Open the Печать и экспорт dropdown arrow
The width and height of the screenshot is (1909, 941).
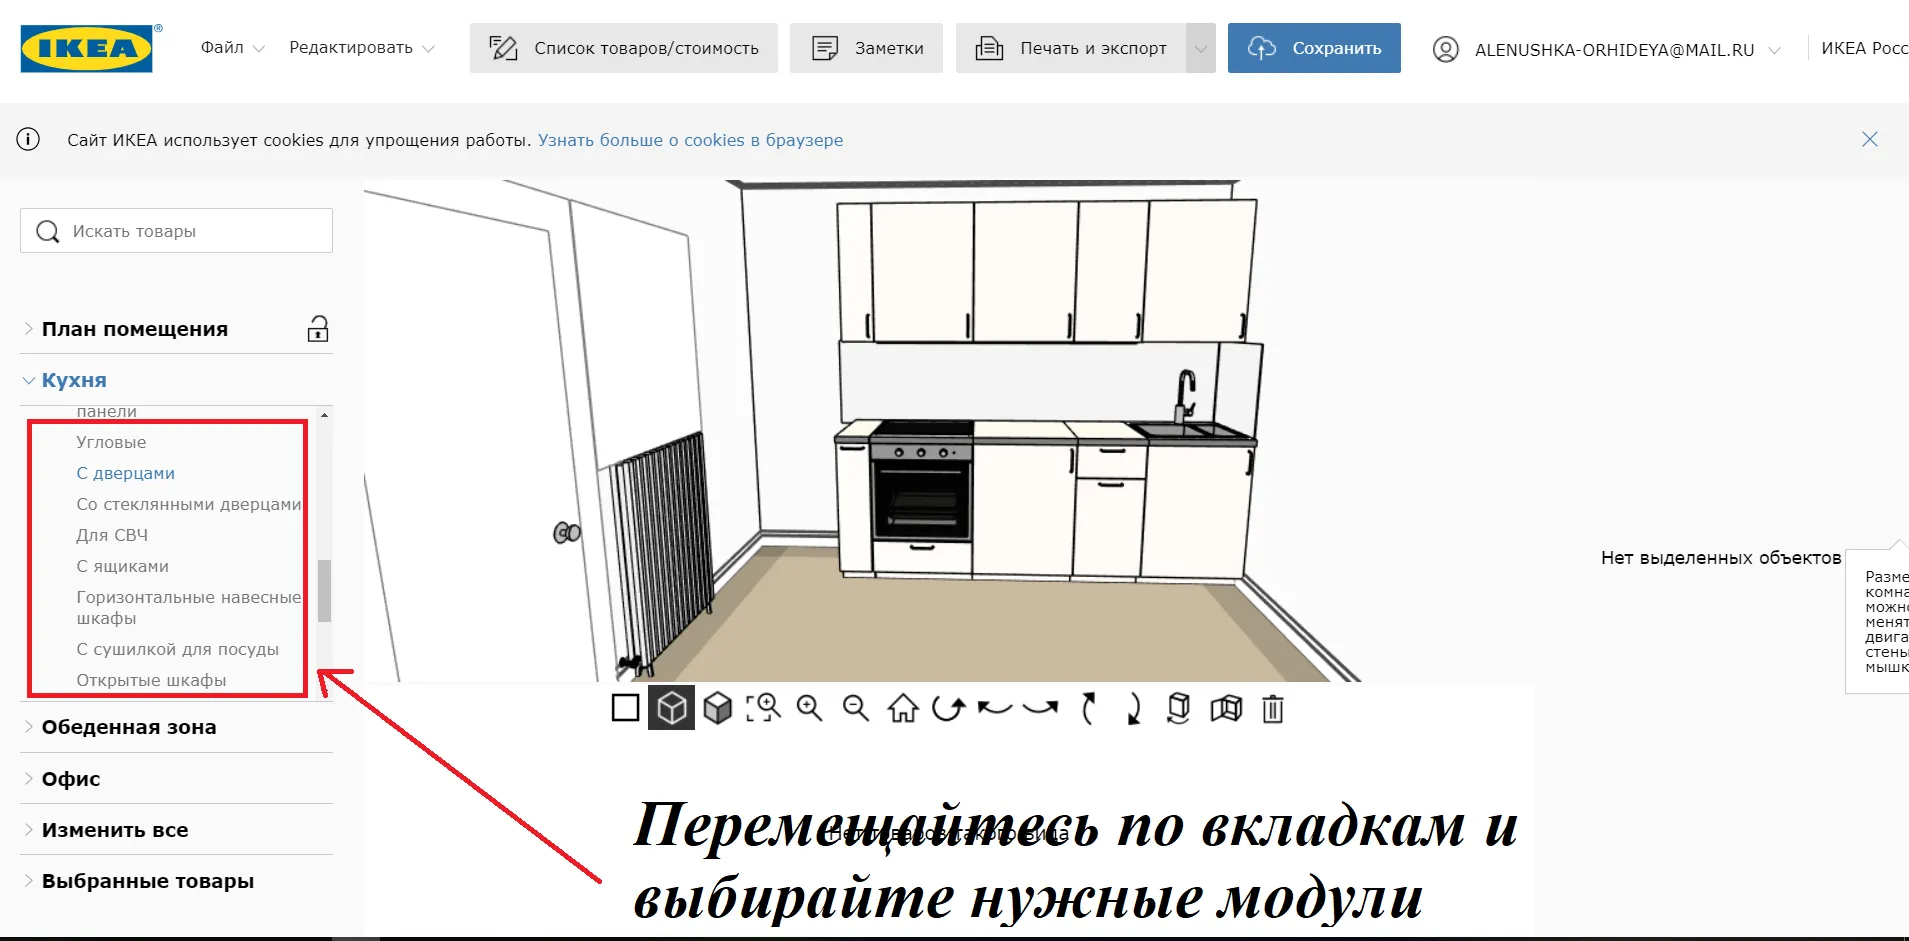point(1201,48)
